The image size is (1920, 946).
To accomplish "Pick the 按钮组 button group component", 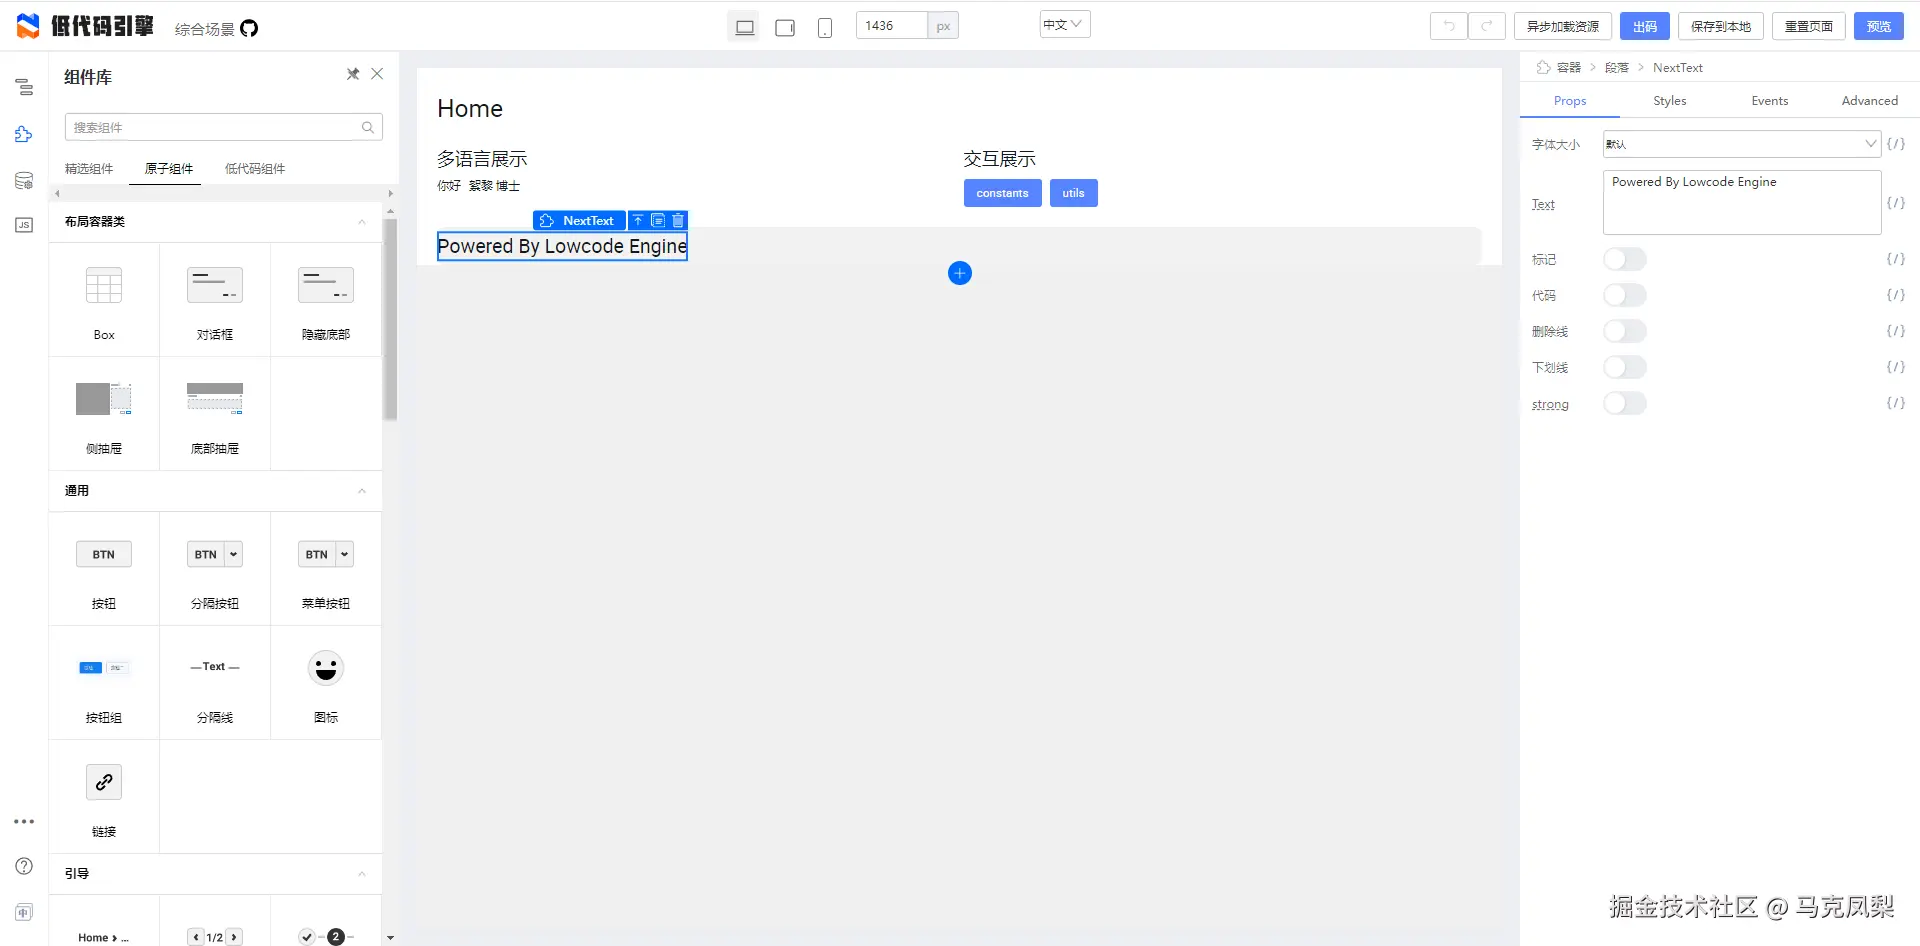I will (x=104, y=682).
